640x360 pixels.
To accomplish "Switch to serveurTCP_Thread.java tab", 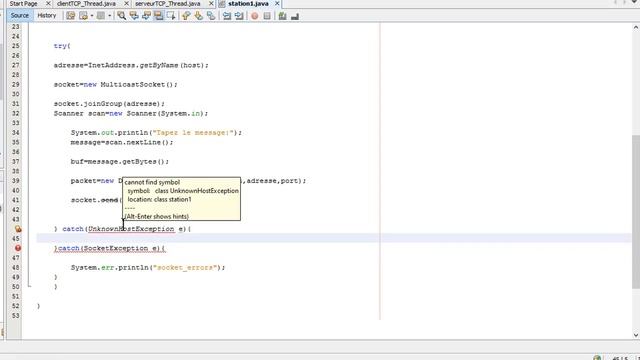I will [x=167, y=3].
